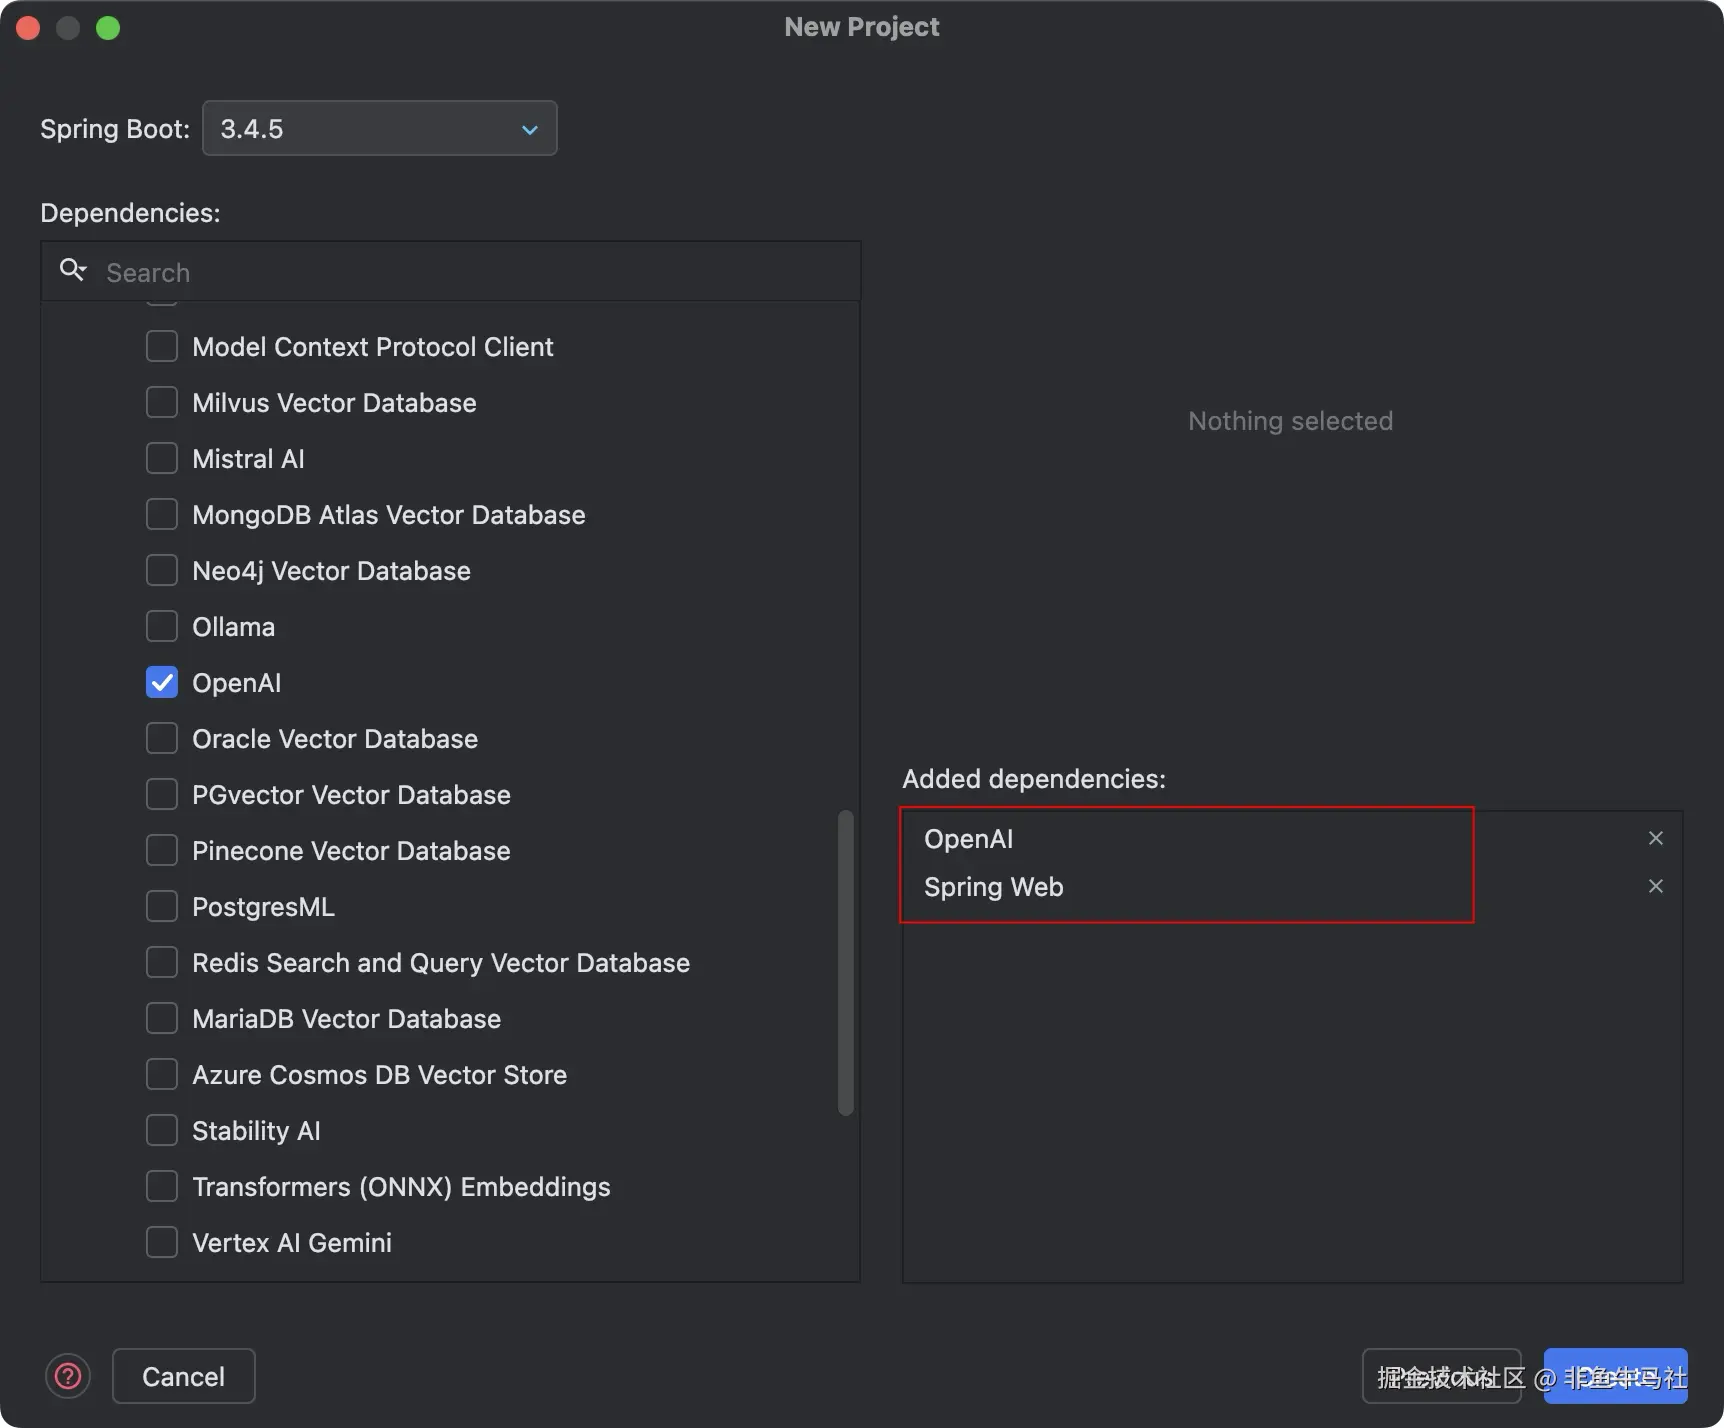This screenshot has width=1724, height=1428.
Task: Select Spring Web in Added dependencies list
Action: pos(994,887)
